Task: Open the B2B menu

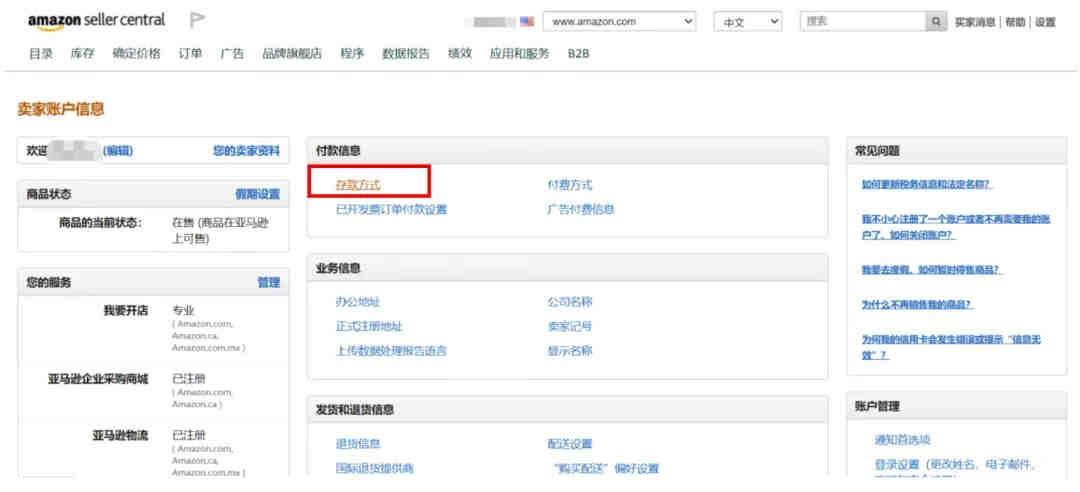Action: pyautogui.click(x=579, y=54)
